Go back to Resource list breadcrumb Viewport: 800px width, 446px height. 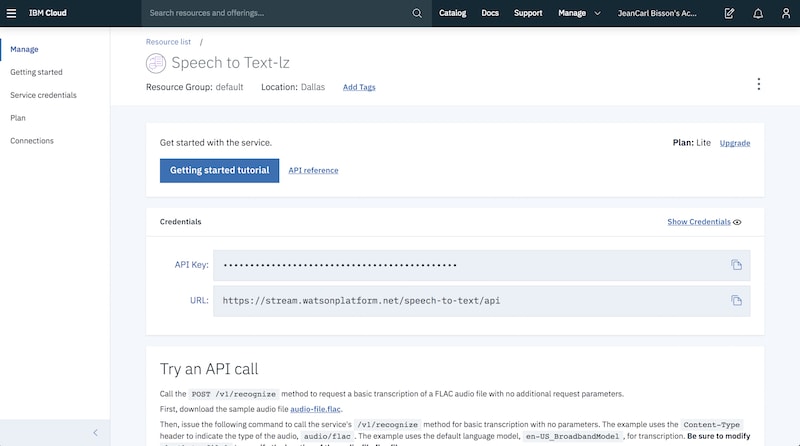[x=168, y=42]
